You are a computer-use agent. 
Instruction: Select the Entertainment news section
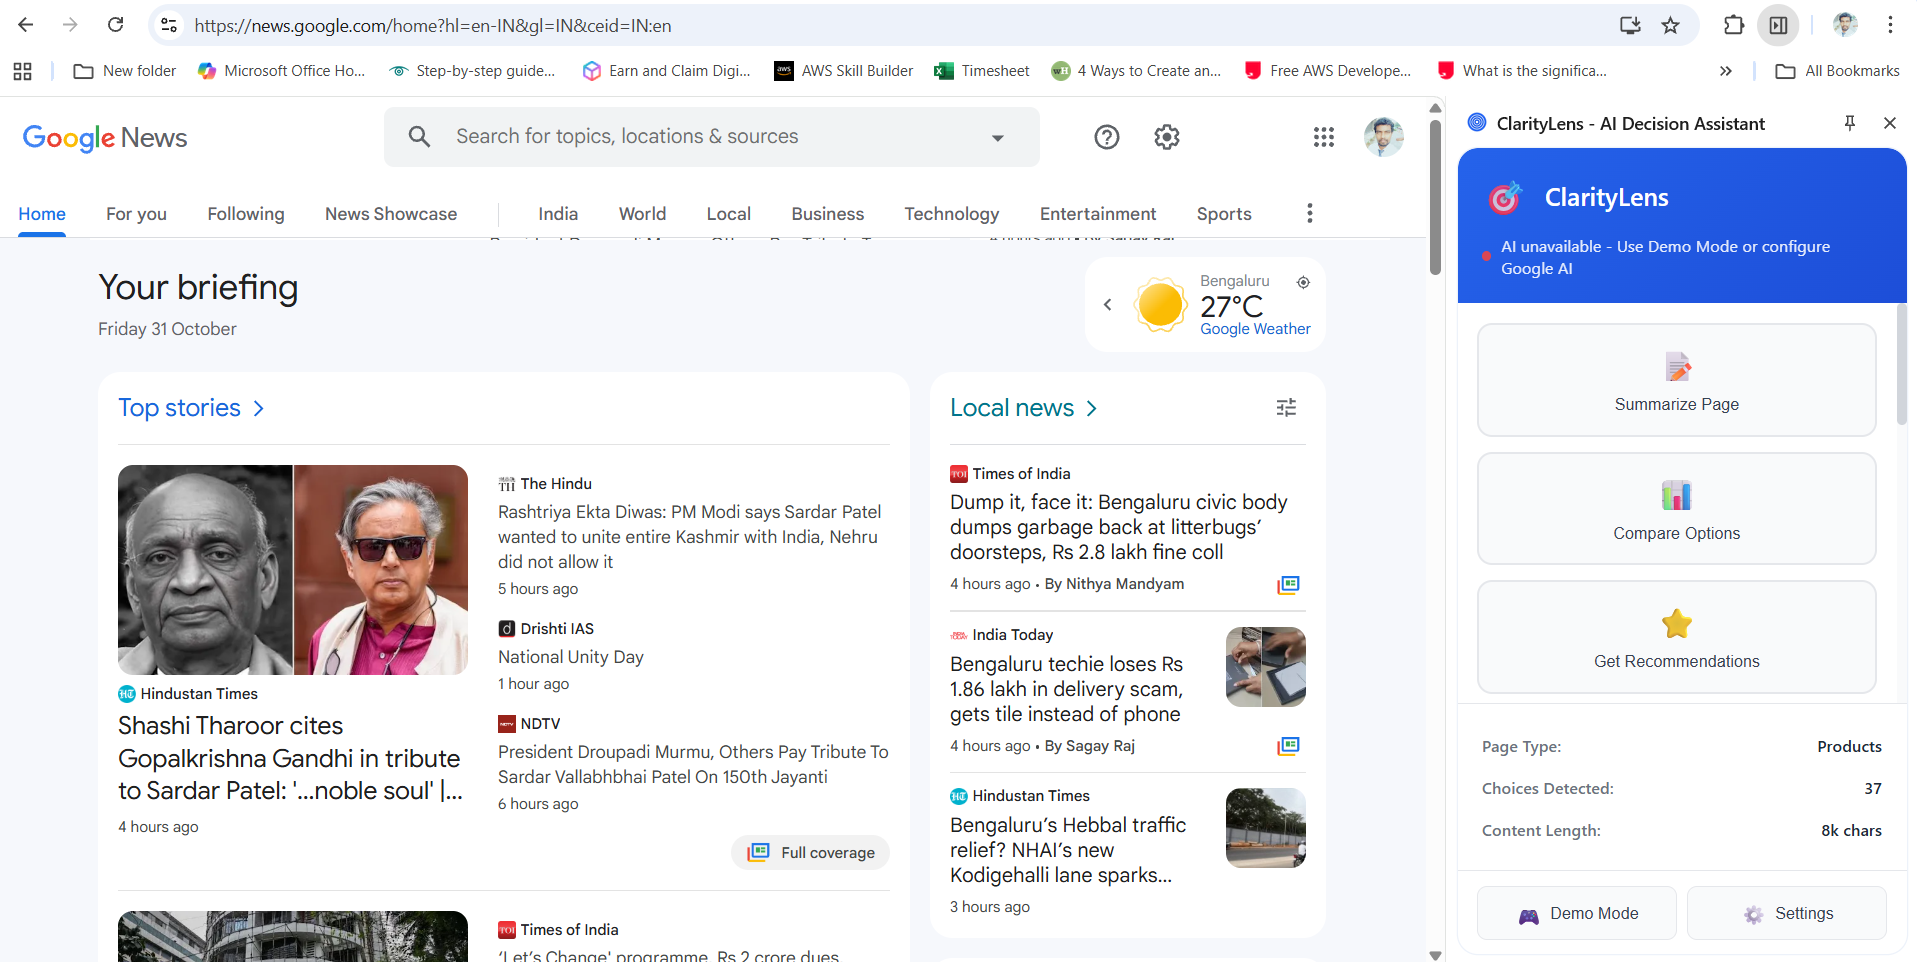tap(1098, 214)
